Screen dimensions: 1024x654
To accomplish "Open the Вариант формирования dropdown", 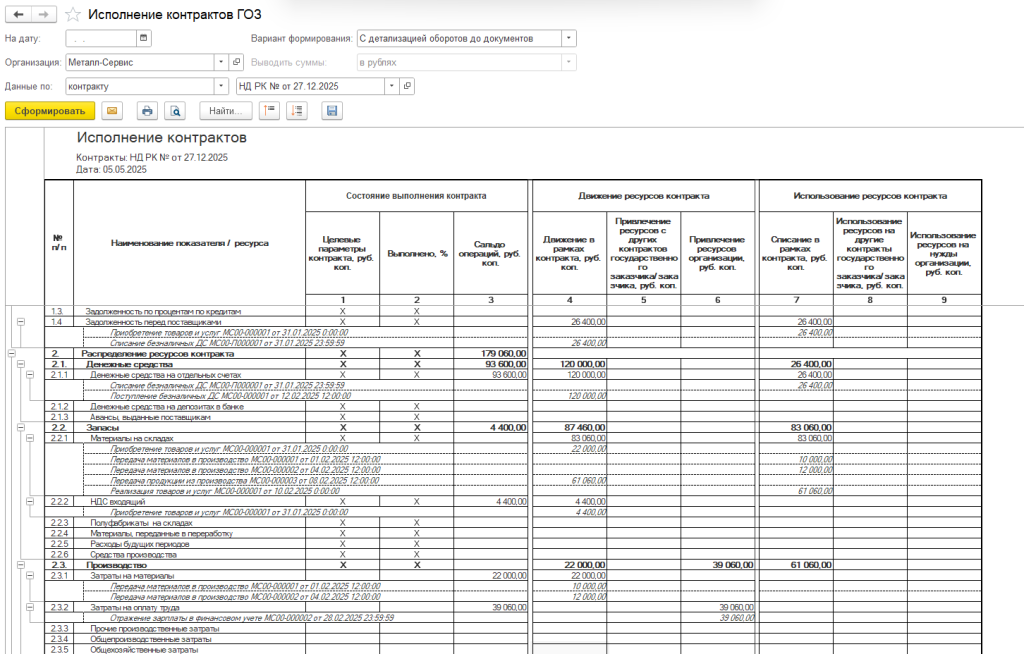I will click(x=569, y=39).
